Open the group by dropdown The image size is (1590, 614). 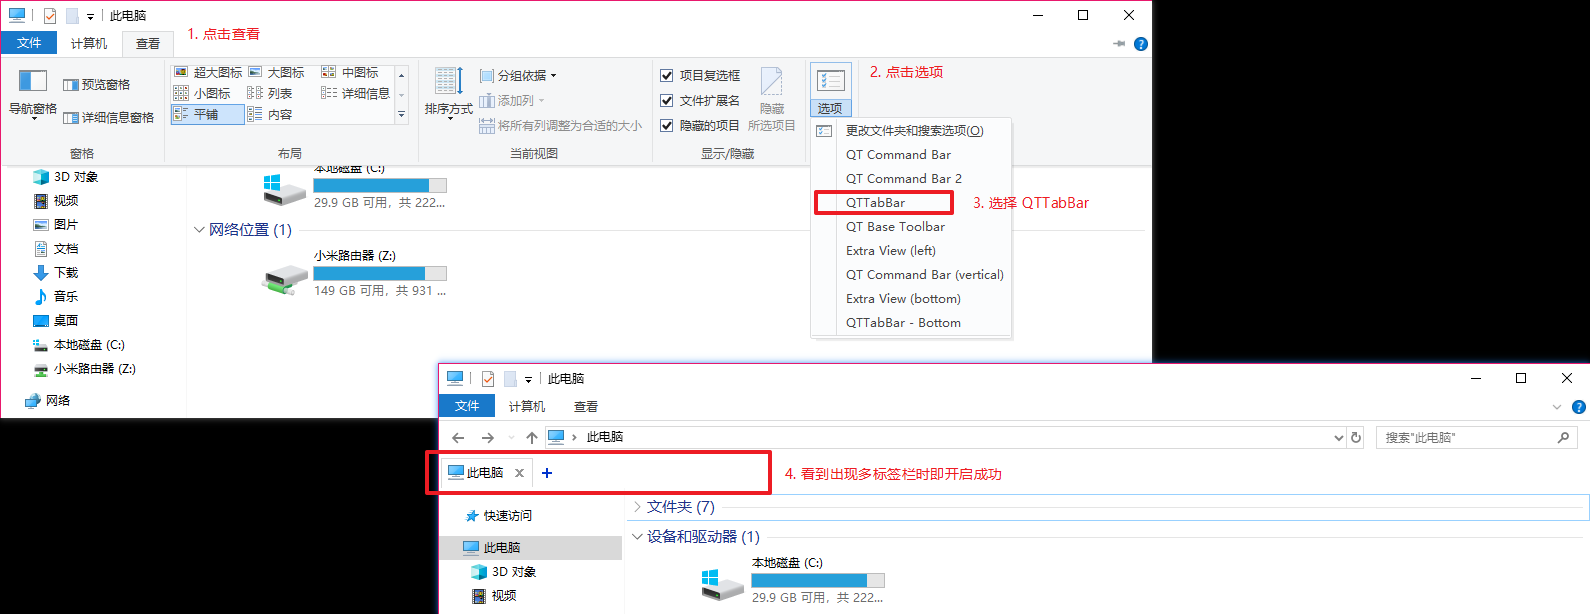coord(518,75)
